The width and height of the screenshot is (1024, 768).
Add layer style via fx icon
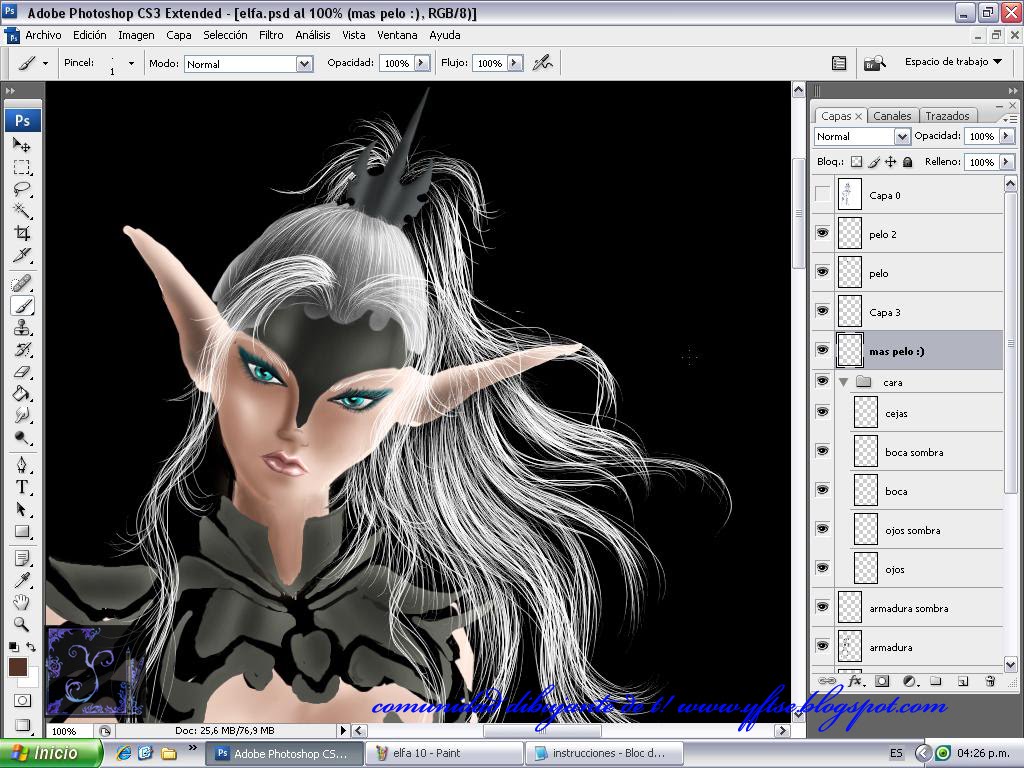(856, 681)
